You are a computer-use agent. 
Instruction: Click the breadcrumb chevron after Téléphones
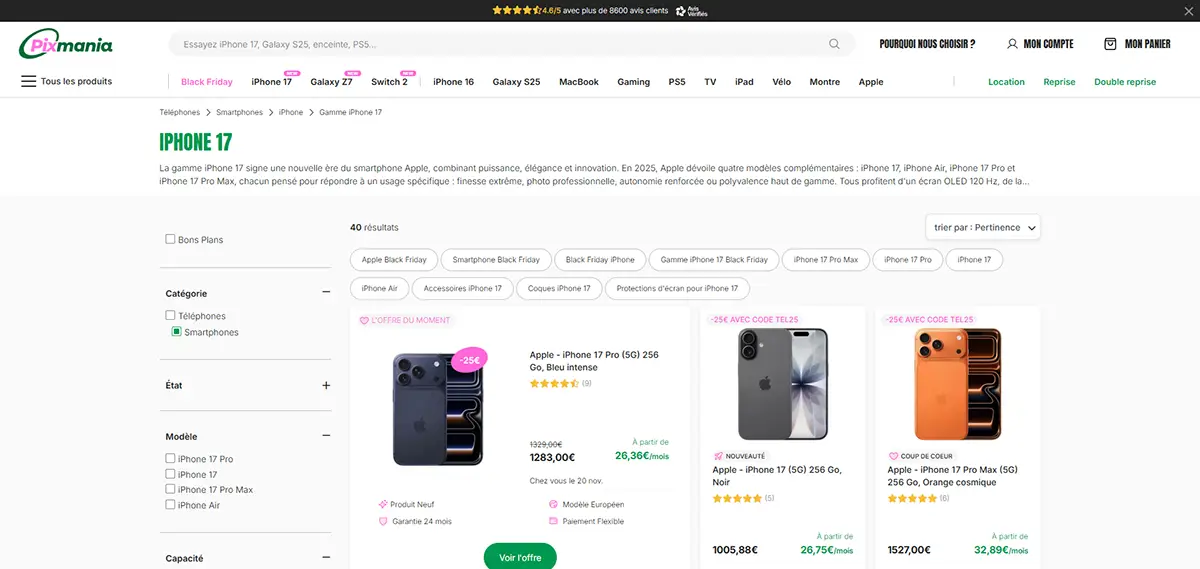208,113
